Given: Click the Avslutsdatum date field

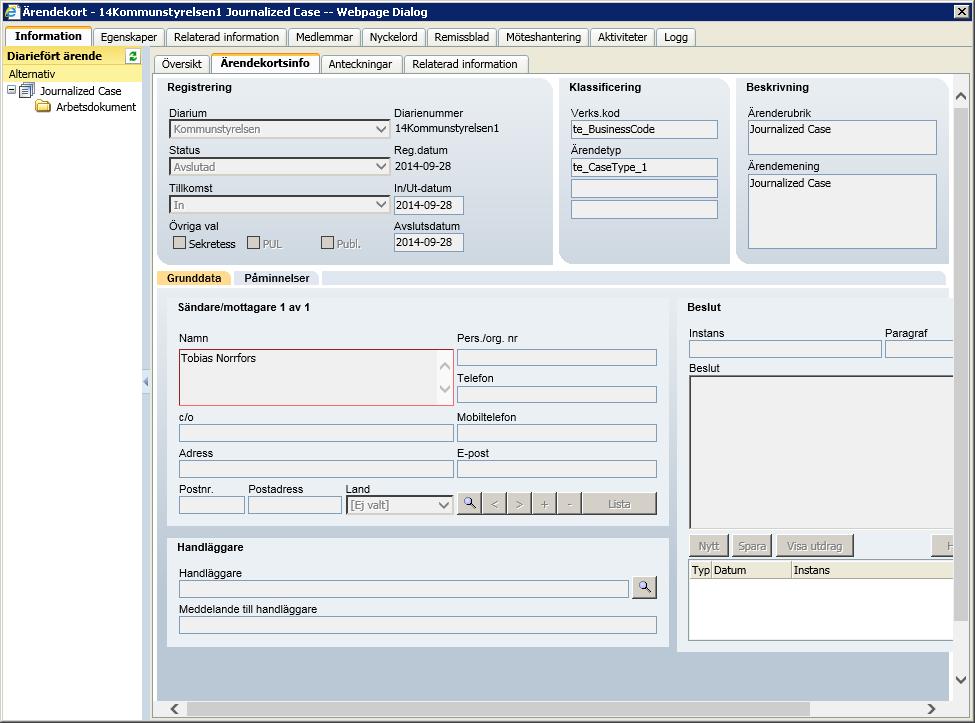Looking at the screenshot, I should tap(428, 242).
